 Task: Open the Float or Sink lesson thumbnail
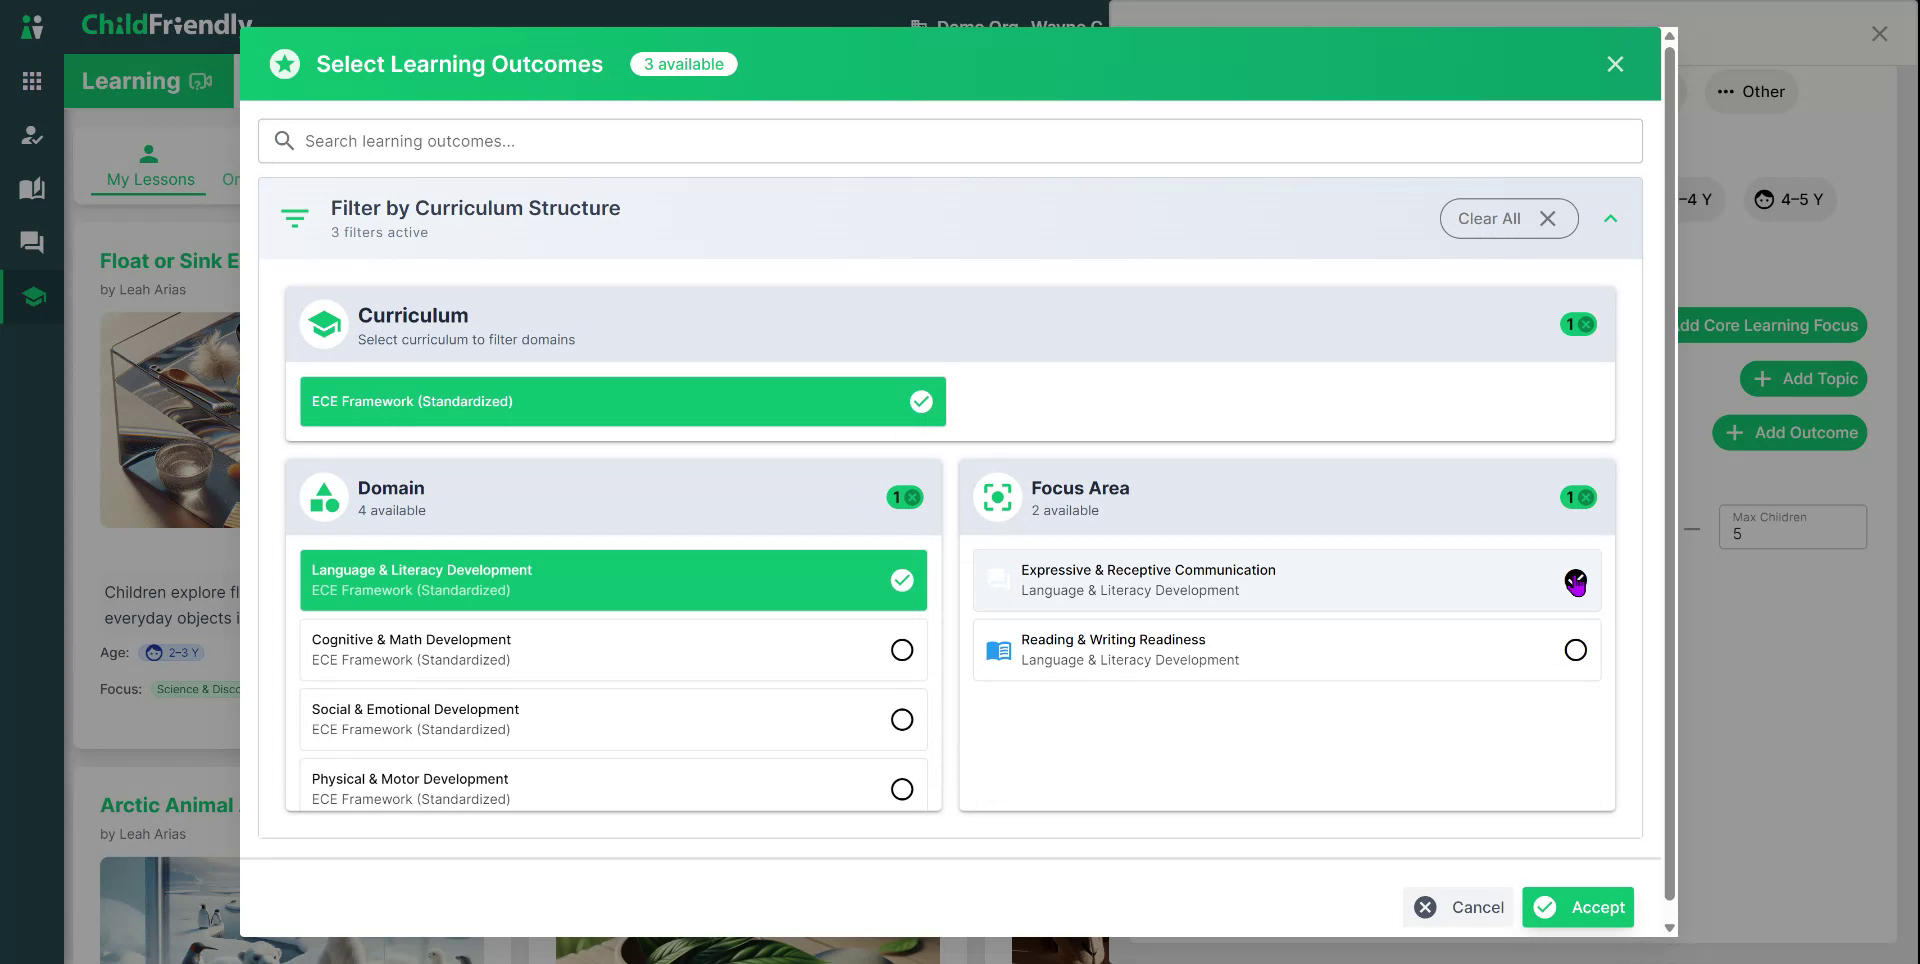point(170,420)
